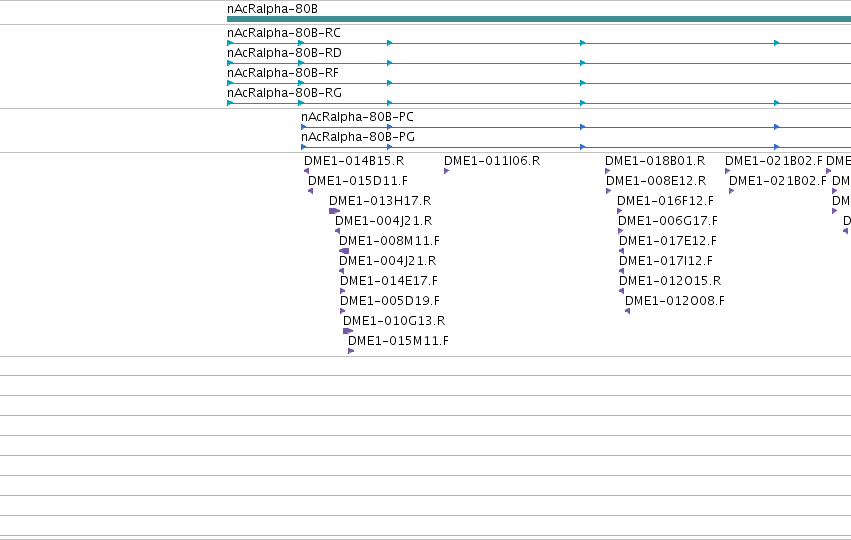Screen dimensions: 851x540
Task: Click purple feature glyph beneath DME1-010G13.R
Action: click(x=348, y=331)
